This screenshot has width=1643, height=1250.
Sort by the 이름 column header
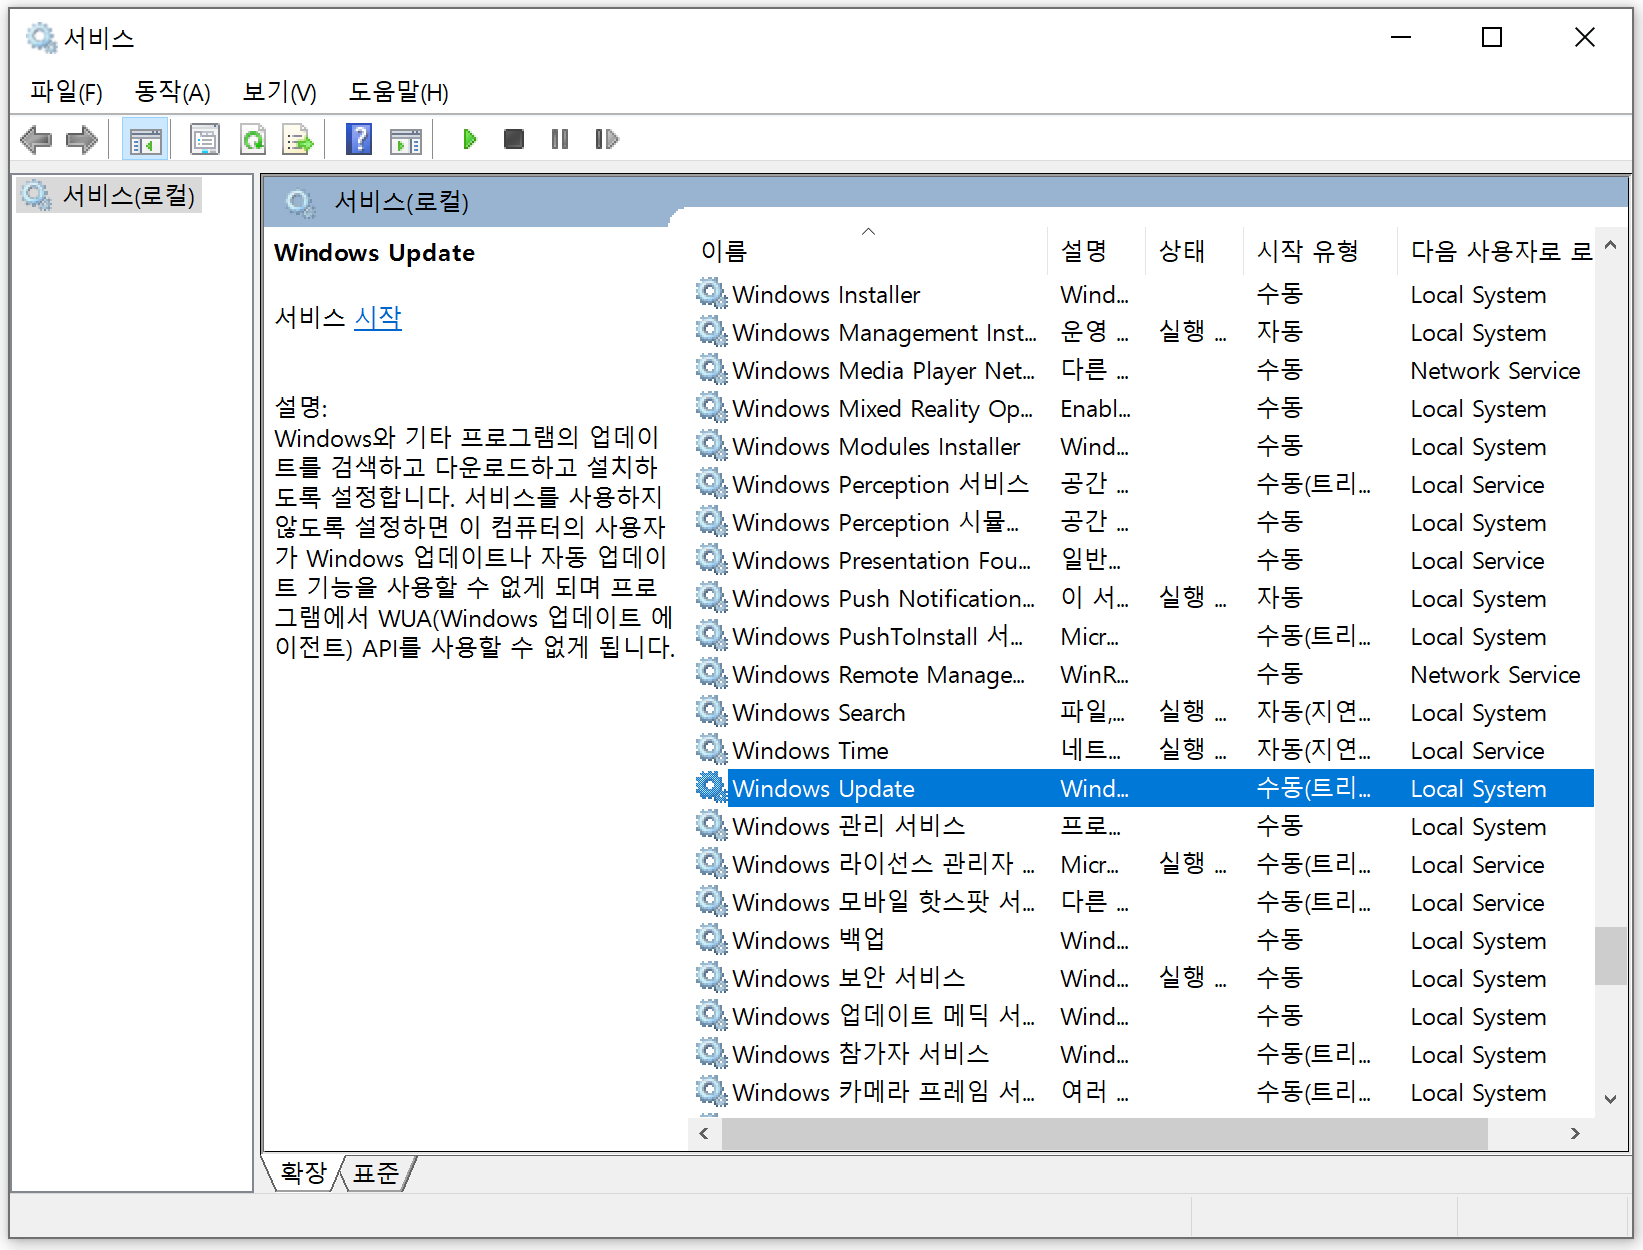pyautogui.click(x=868, y=250)
